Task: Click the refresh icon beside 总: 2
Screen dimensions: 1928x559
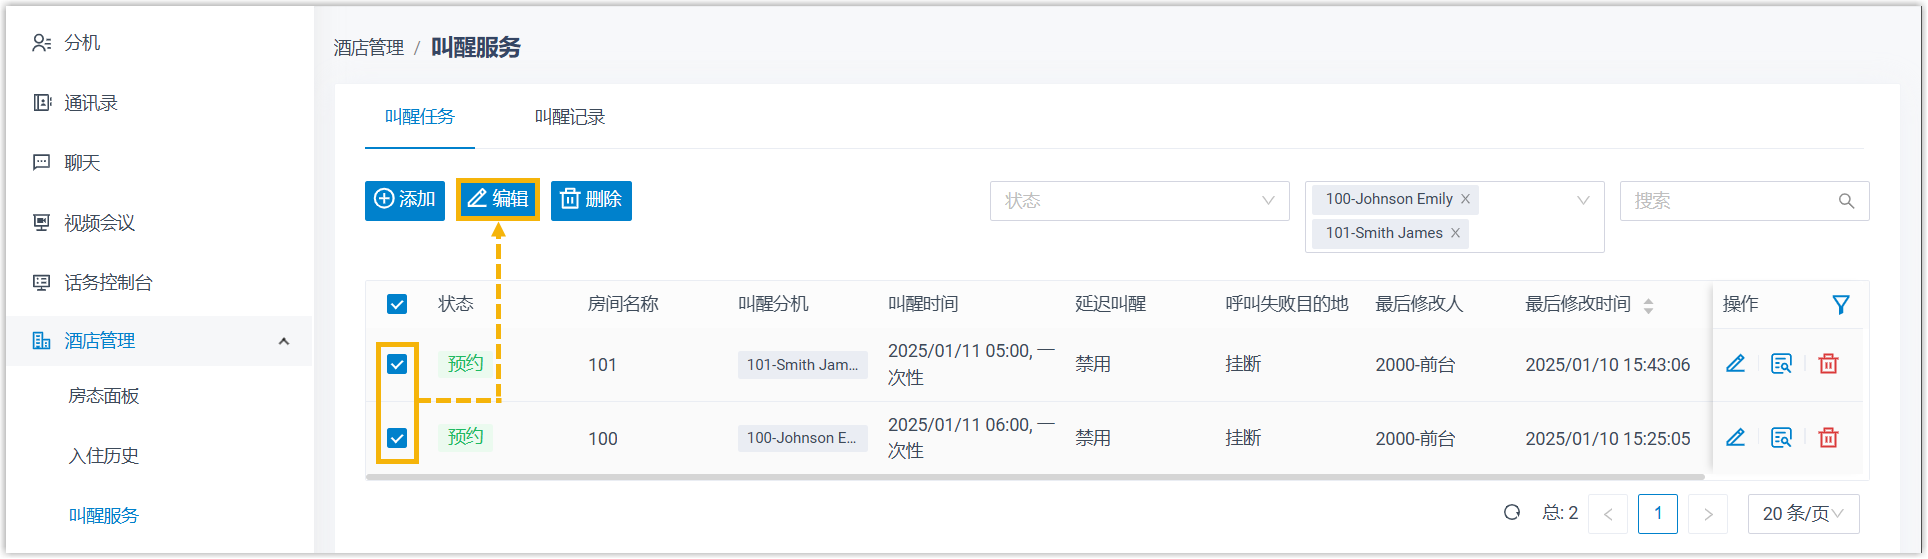Action: tap(1512, 513)
